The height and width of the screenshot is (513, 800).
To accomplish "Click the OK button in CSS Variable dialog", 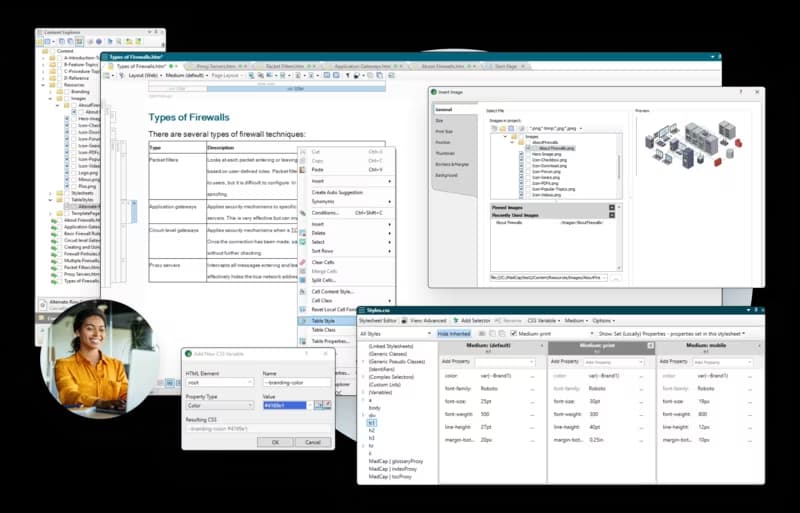I will click(x=275, y=442).
